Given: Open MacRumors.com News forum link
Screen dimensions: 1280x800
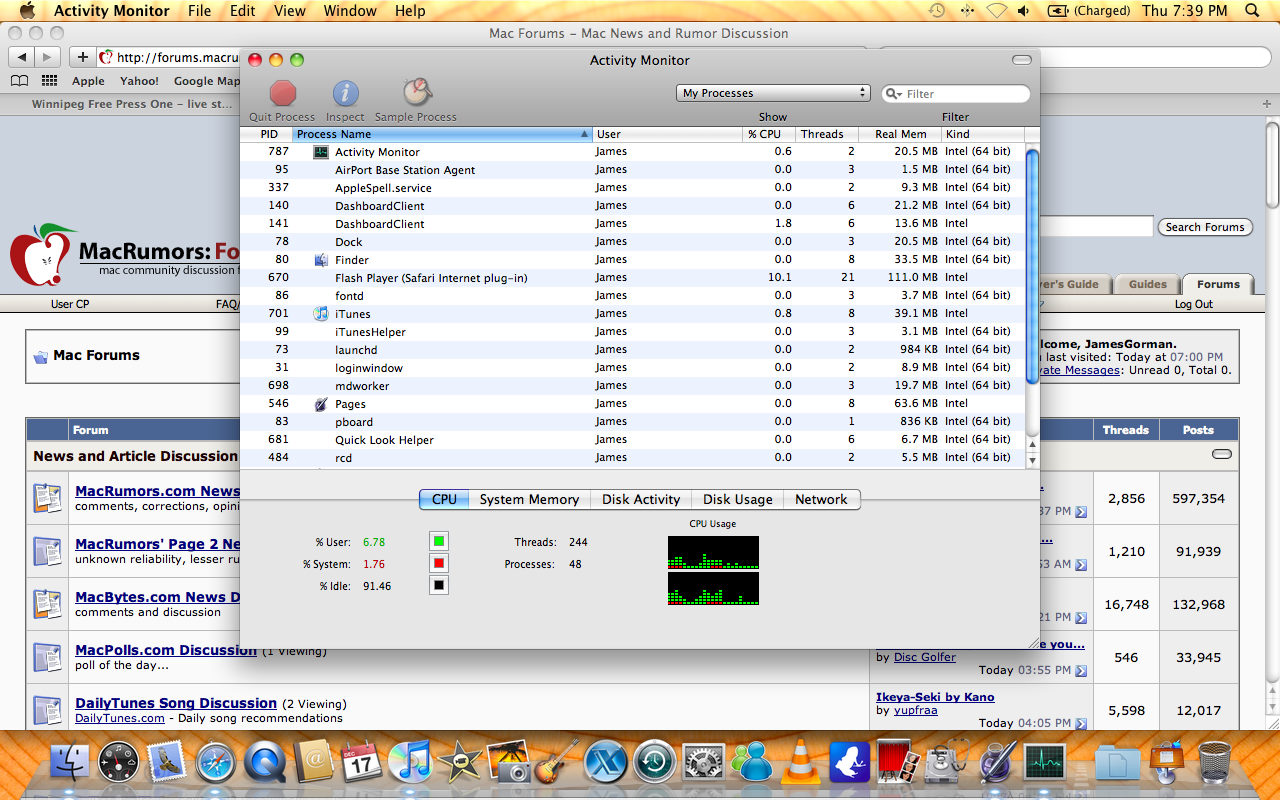Looking at the screenshot, I should tap(158, 491).
